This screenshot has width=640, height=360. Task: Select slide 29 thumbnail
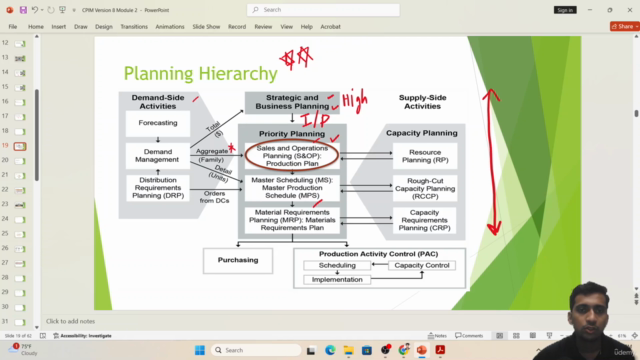(20, 293)
